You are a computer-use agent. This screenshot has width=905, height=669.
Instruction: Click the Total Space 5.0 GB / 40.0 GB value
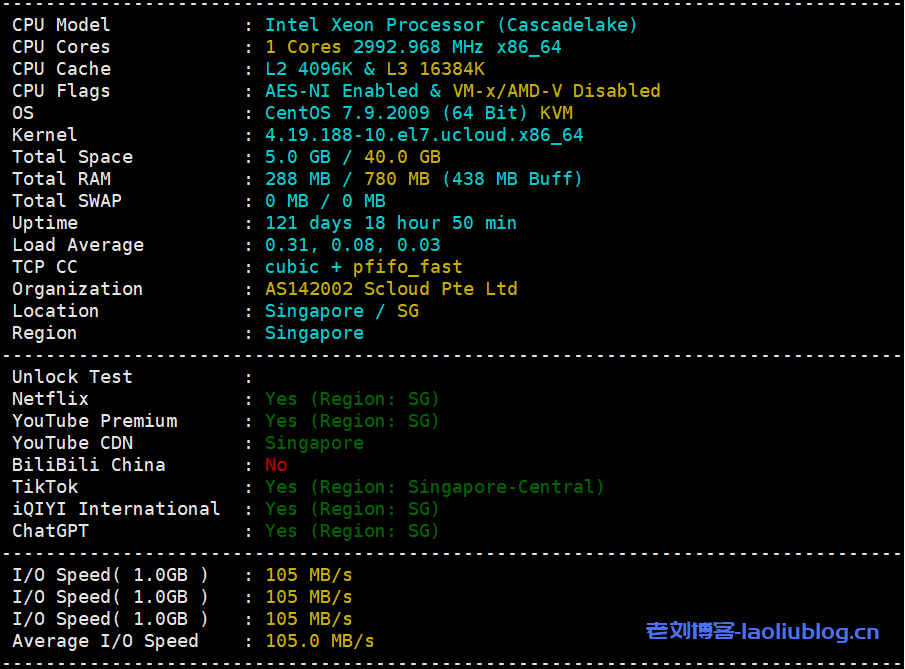click(x=352, y=157)
